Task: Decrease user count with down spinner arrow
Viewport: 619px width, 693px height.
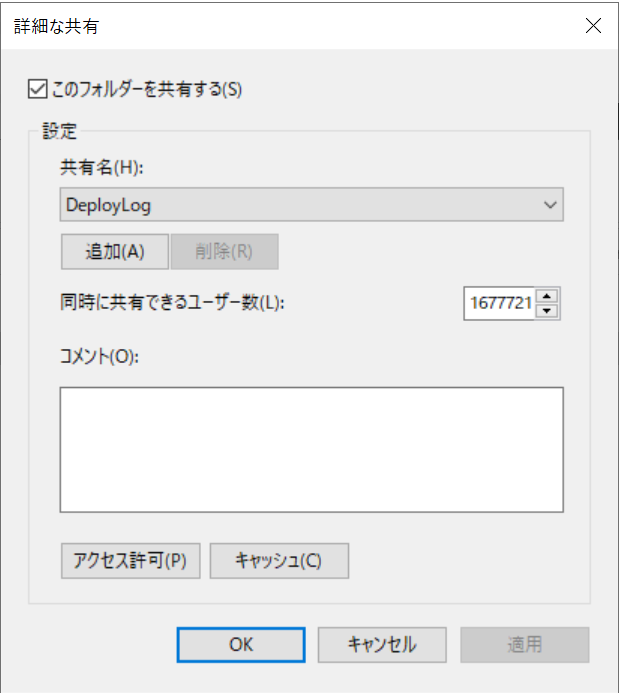Action: (547, 311)
